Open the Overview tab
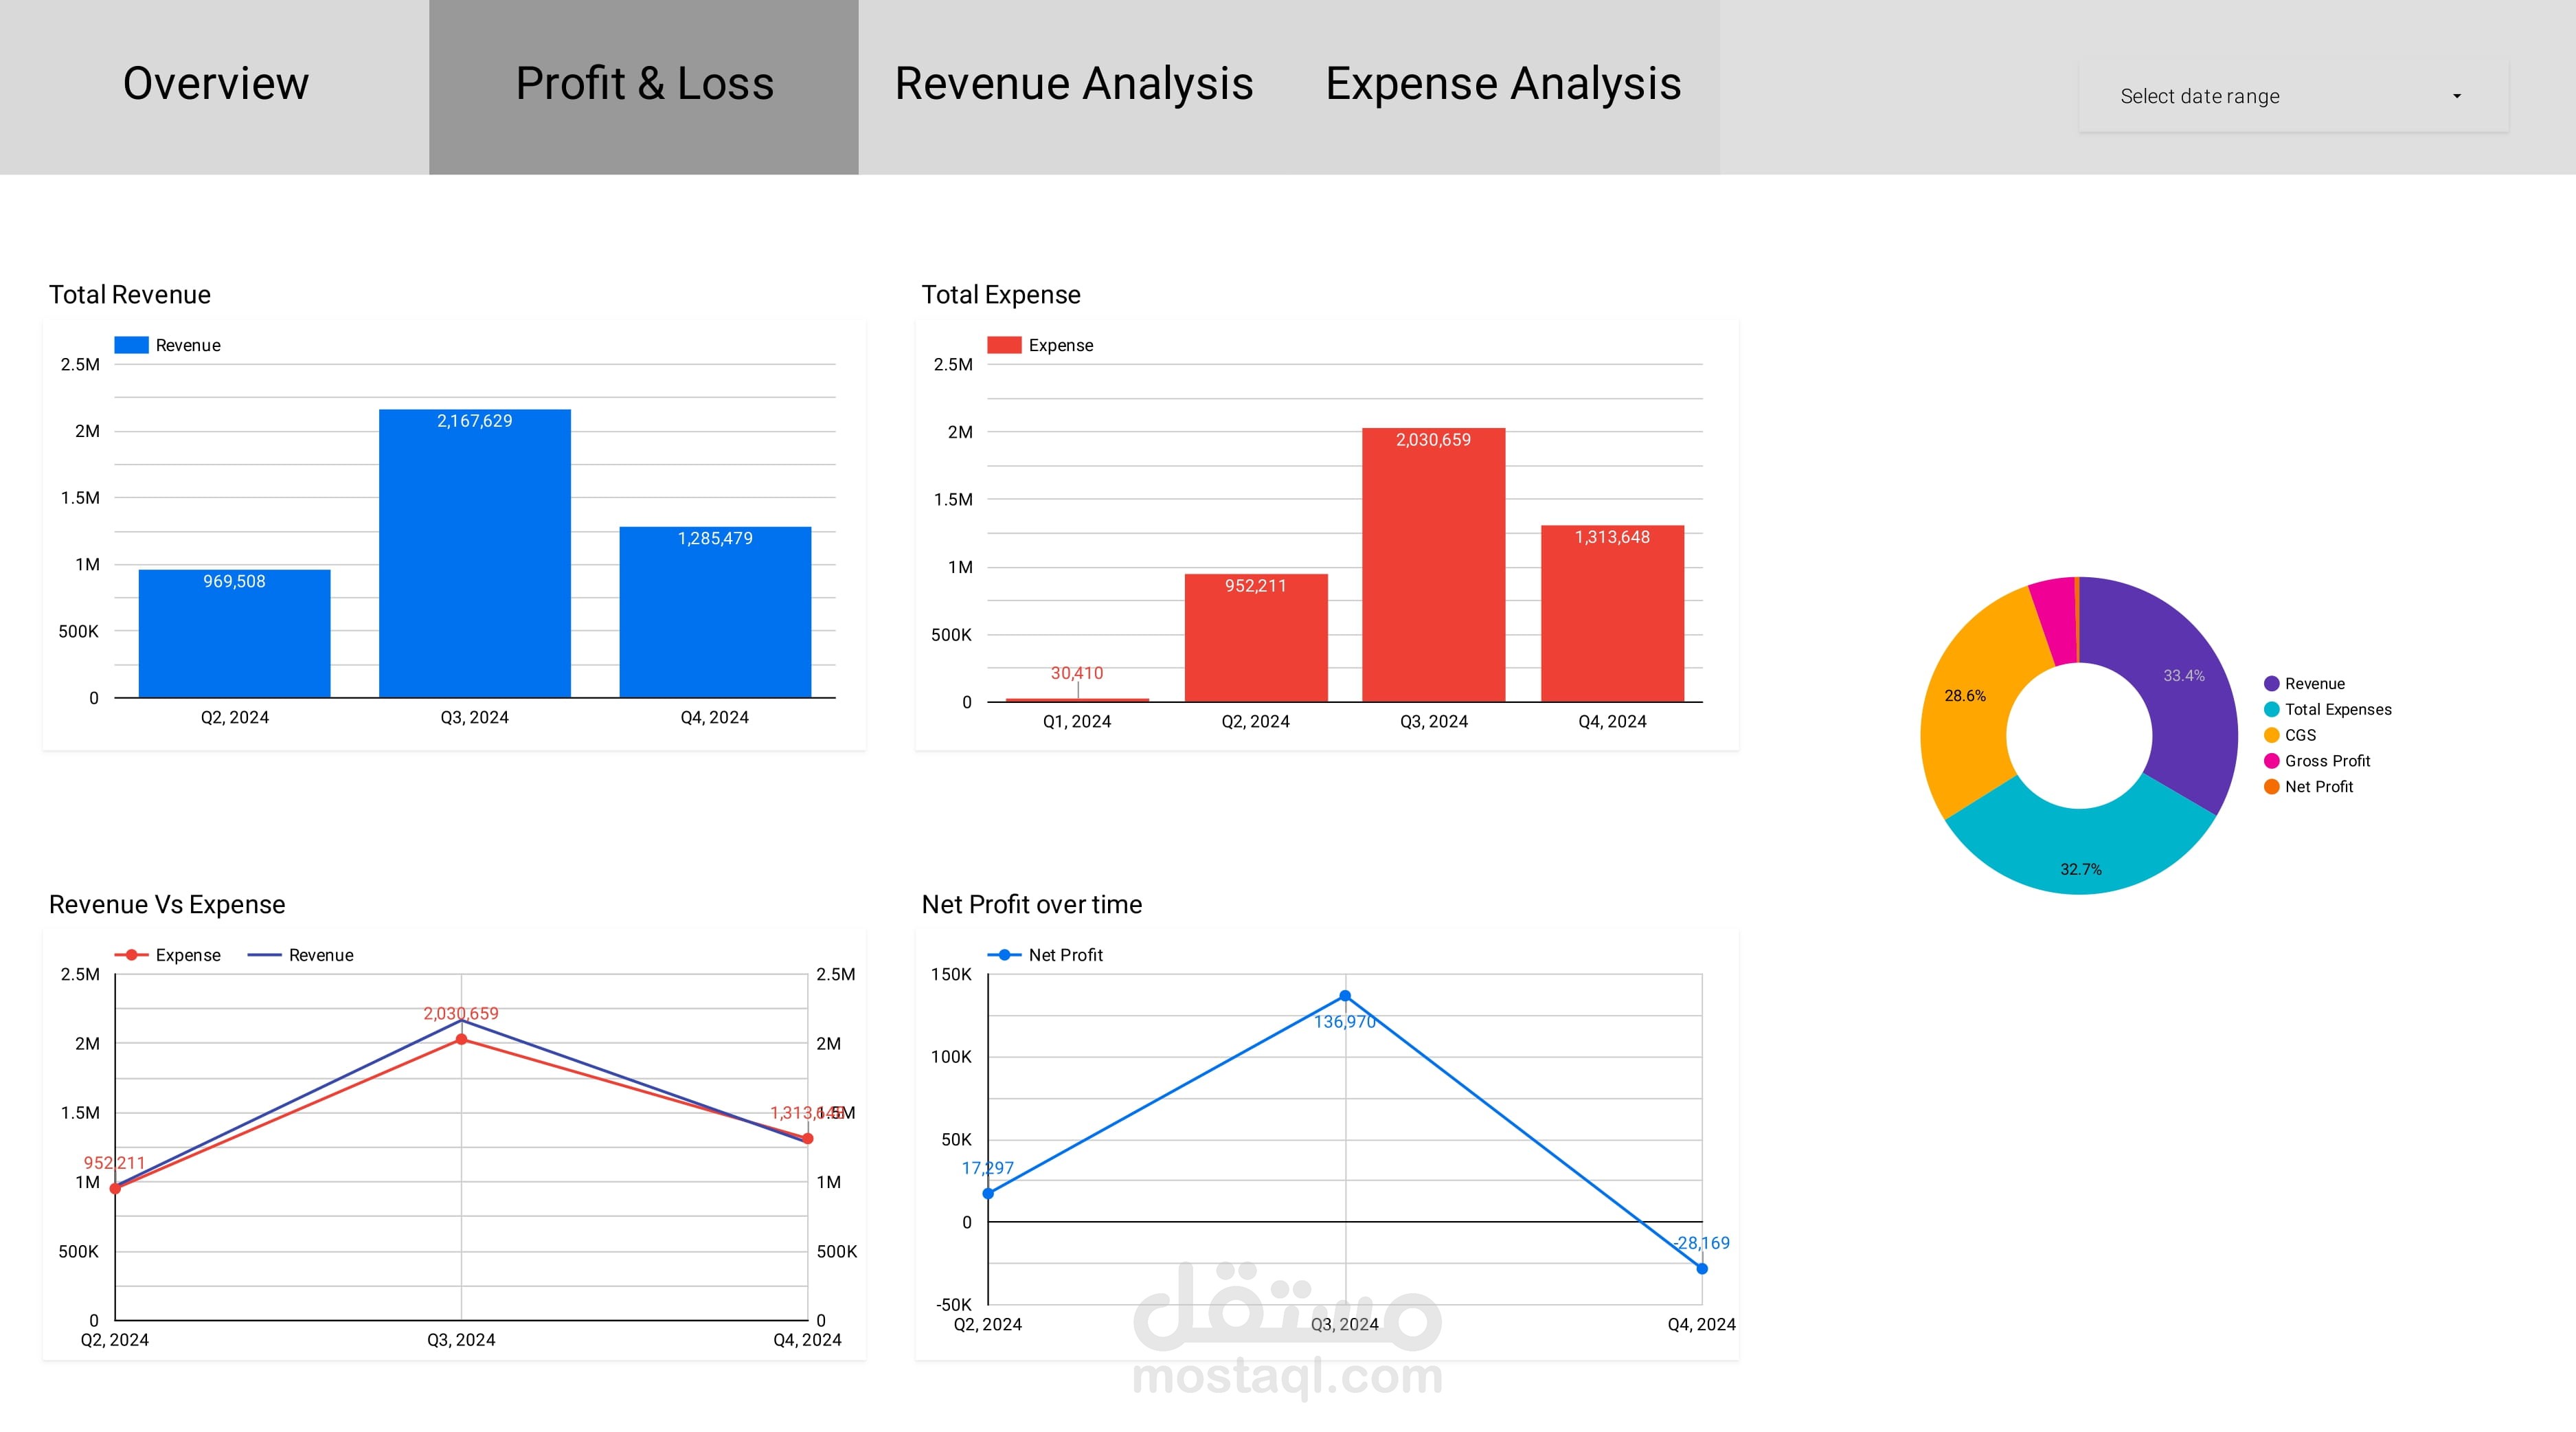 (x=215, y=84)
